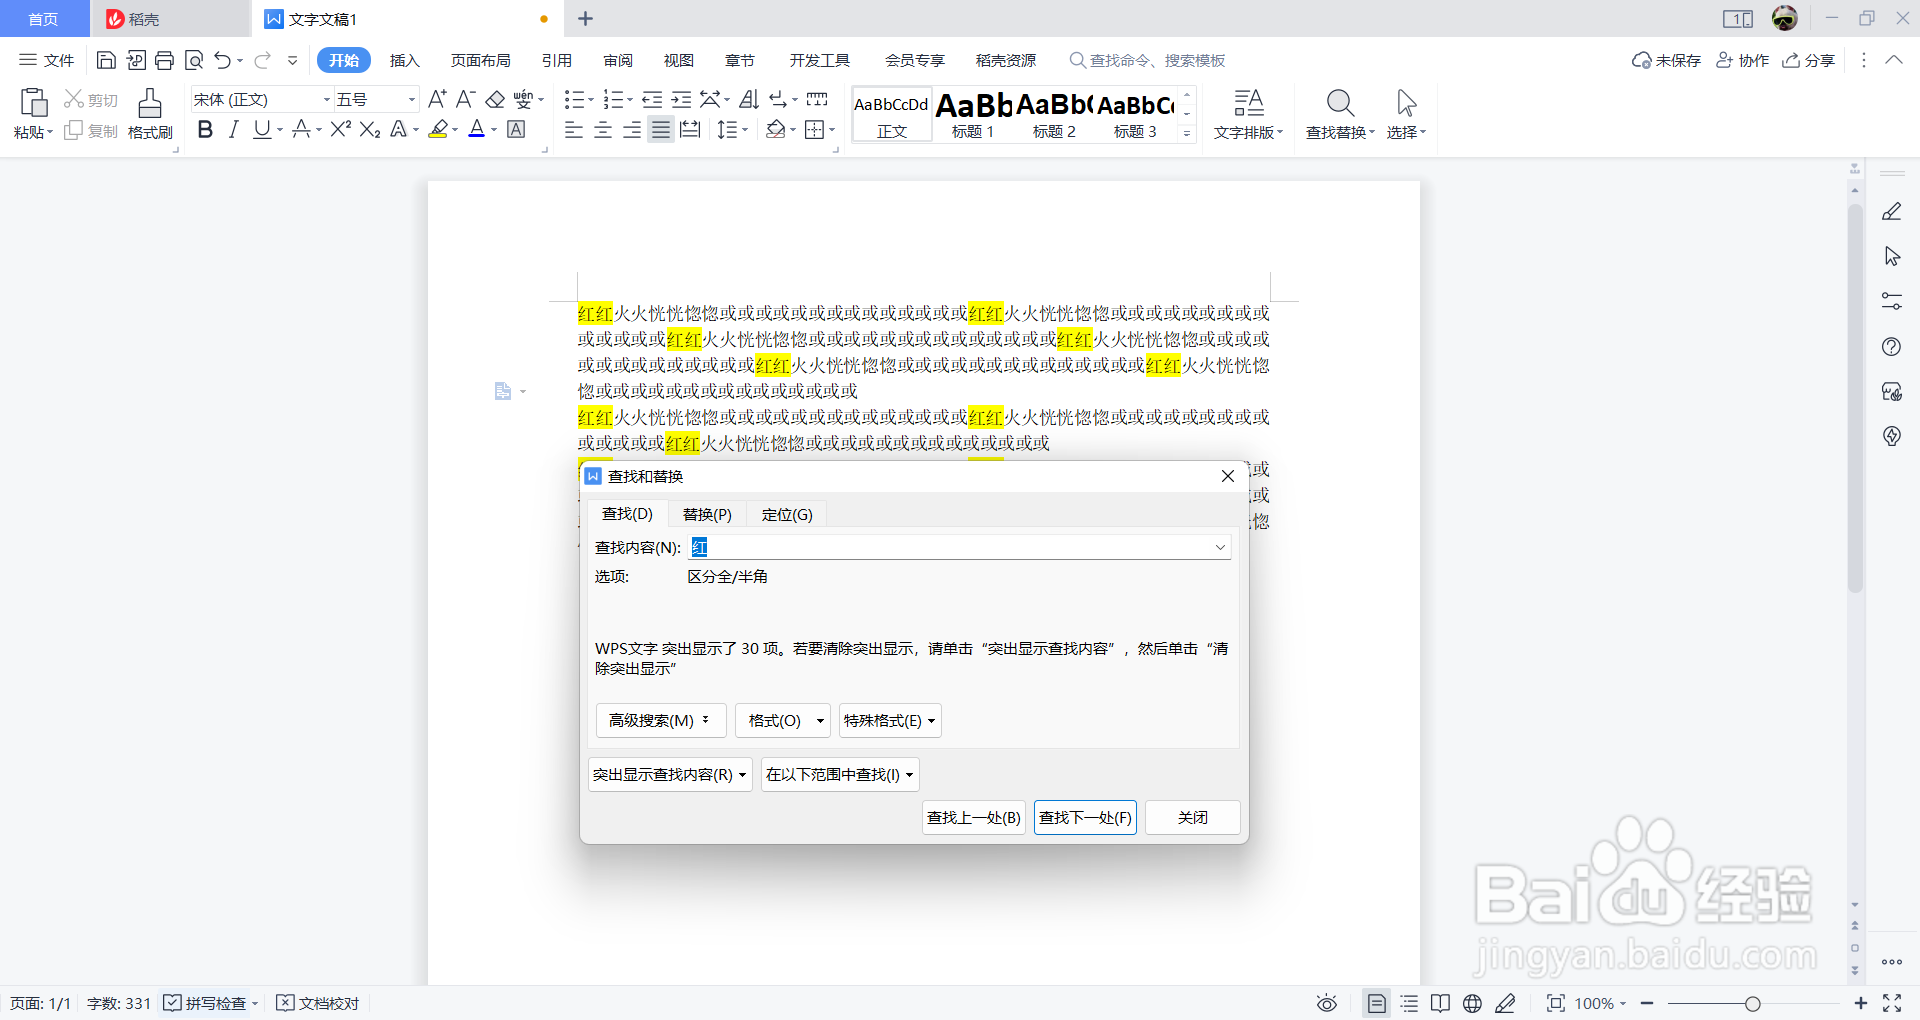
Task: Apply Superscript formatting
Action: (341, 129)
